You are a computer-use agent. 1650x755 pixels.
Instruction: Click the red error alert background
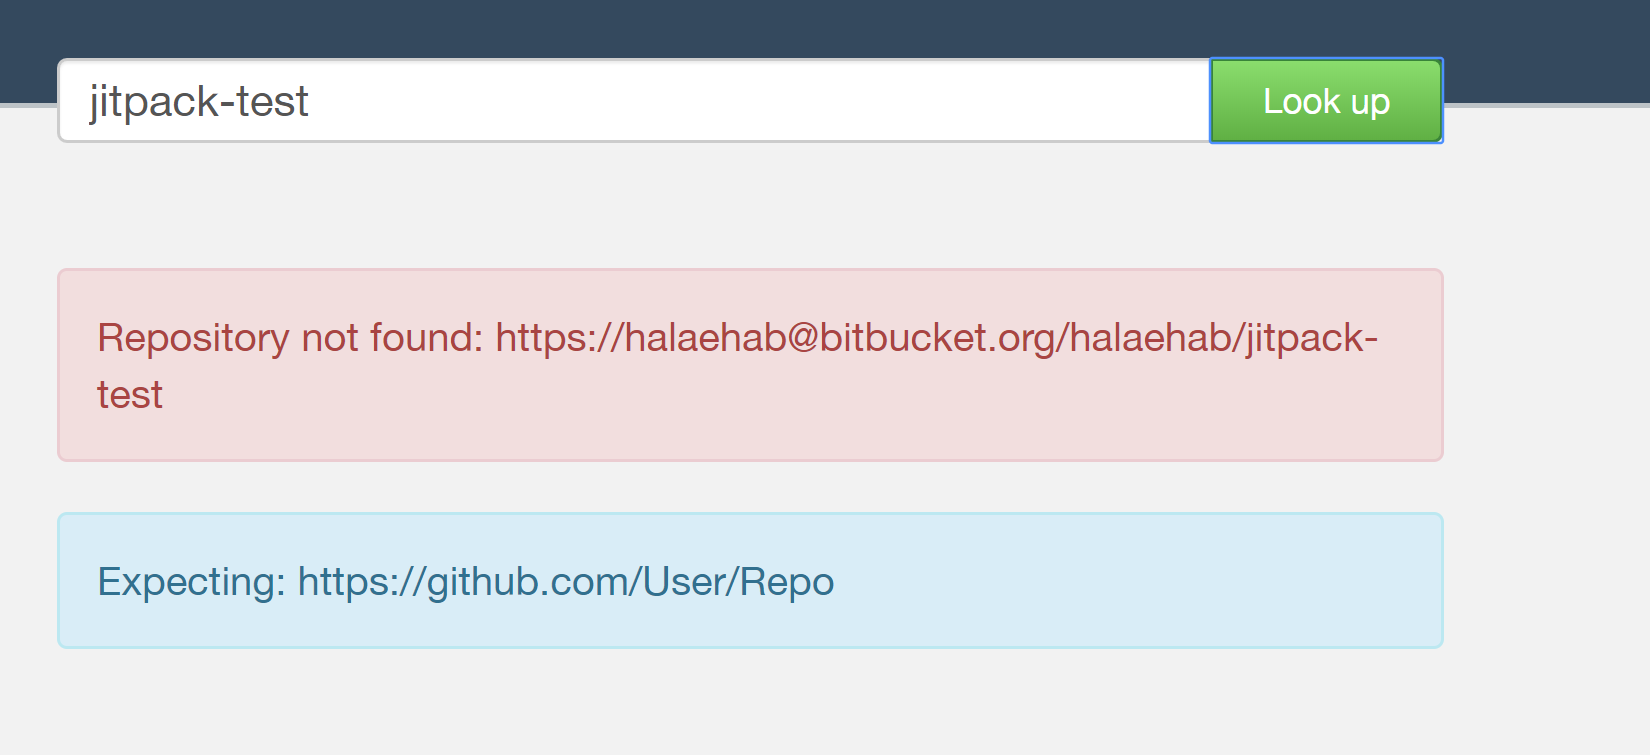pyautogui.click(x=750, y=440)
